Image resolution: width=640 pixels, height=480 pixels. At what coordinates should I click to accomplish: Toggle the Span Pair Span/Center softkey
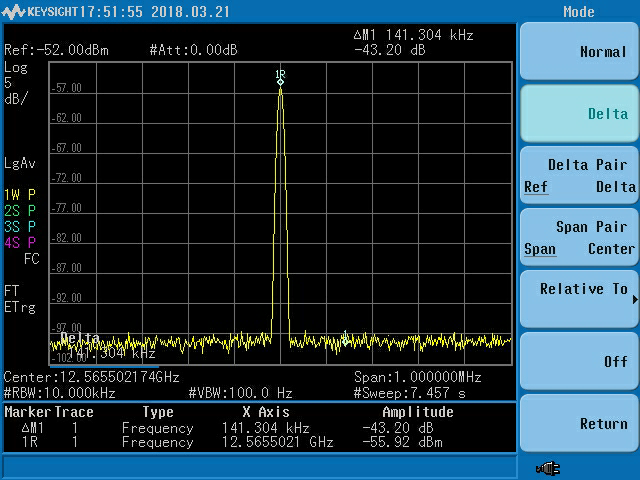click(579, 238)
